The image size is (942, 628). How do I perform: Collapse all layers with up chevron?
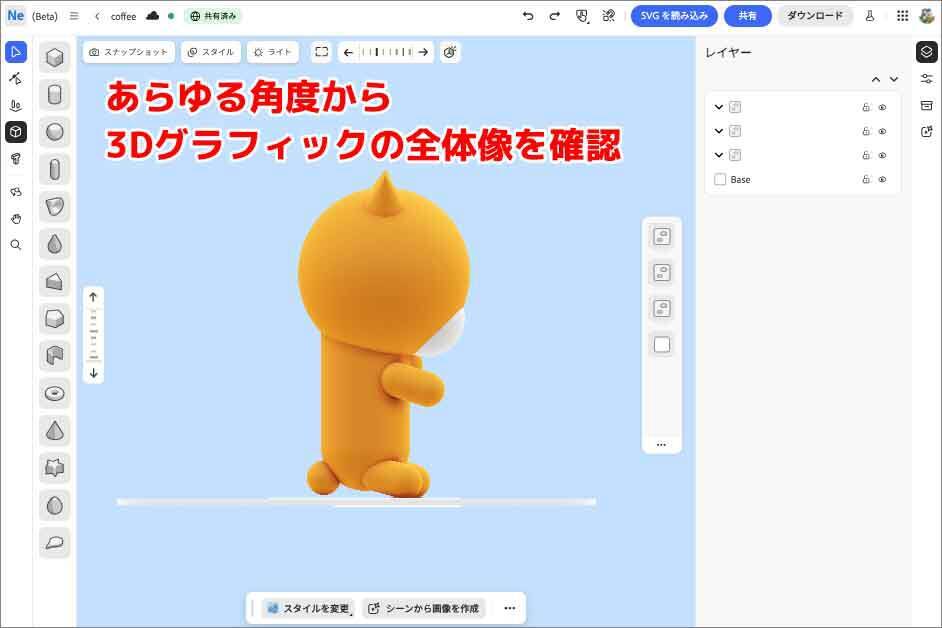tap(876, 79)
